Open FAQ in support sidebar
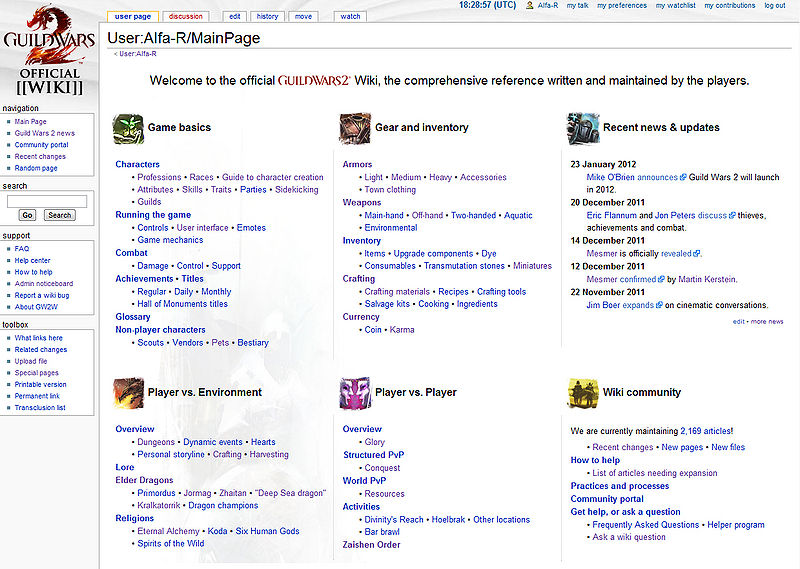This screenshot has height=569, width=800. tap(21, 249)
